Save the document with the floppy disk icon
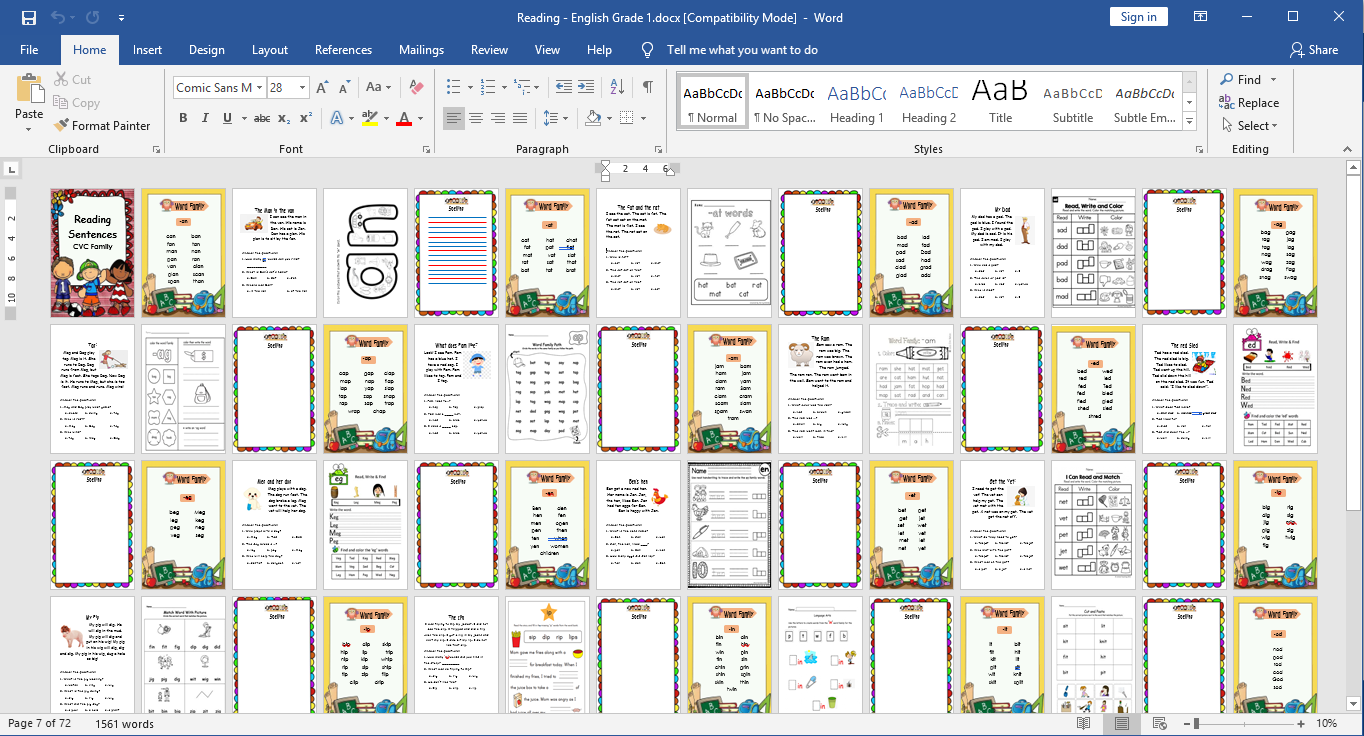This screenshot has height=736, width=1364. coord(28,18)
